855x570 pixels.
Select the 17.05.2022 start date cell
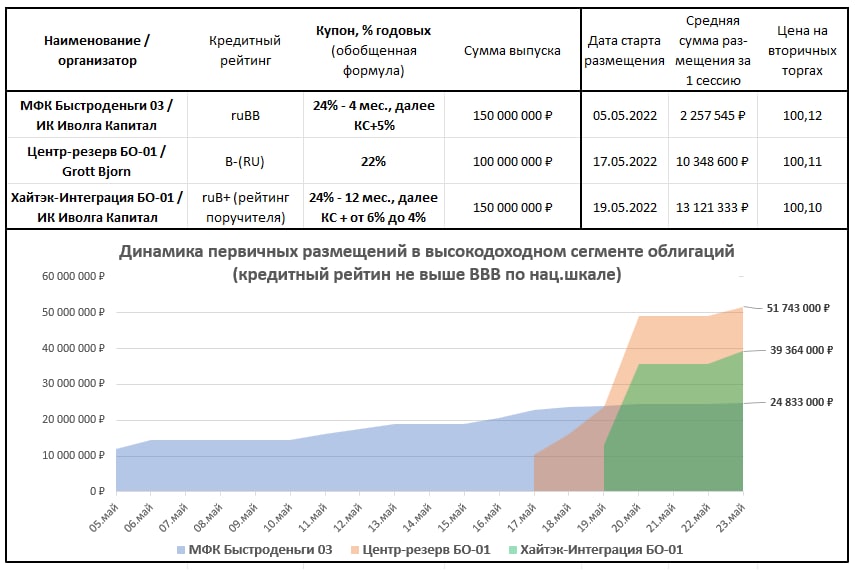(x=625, y=161)
